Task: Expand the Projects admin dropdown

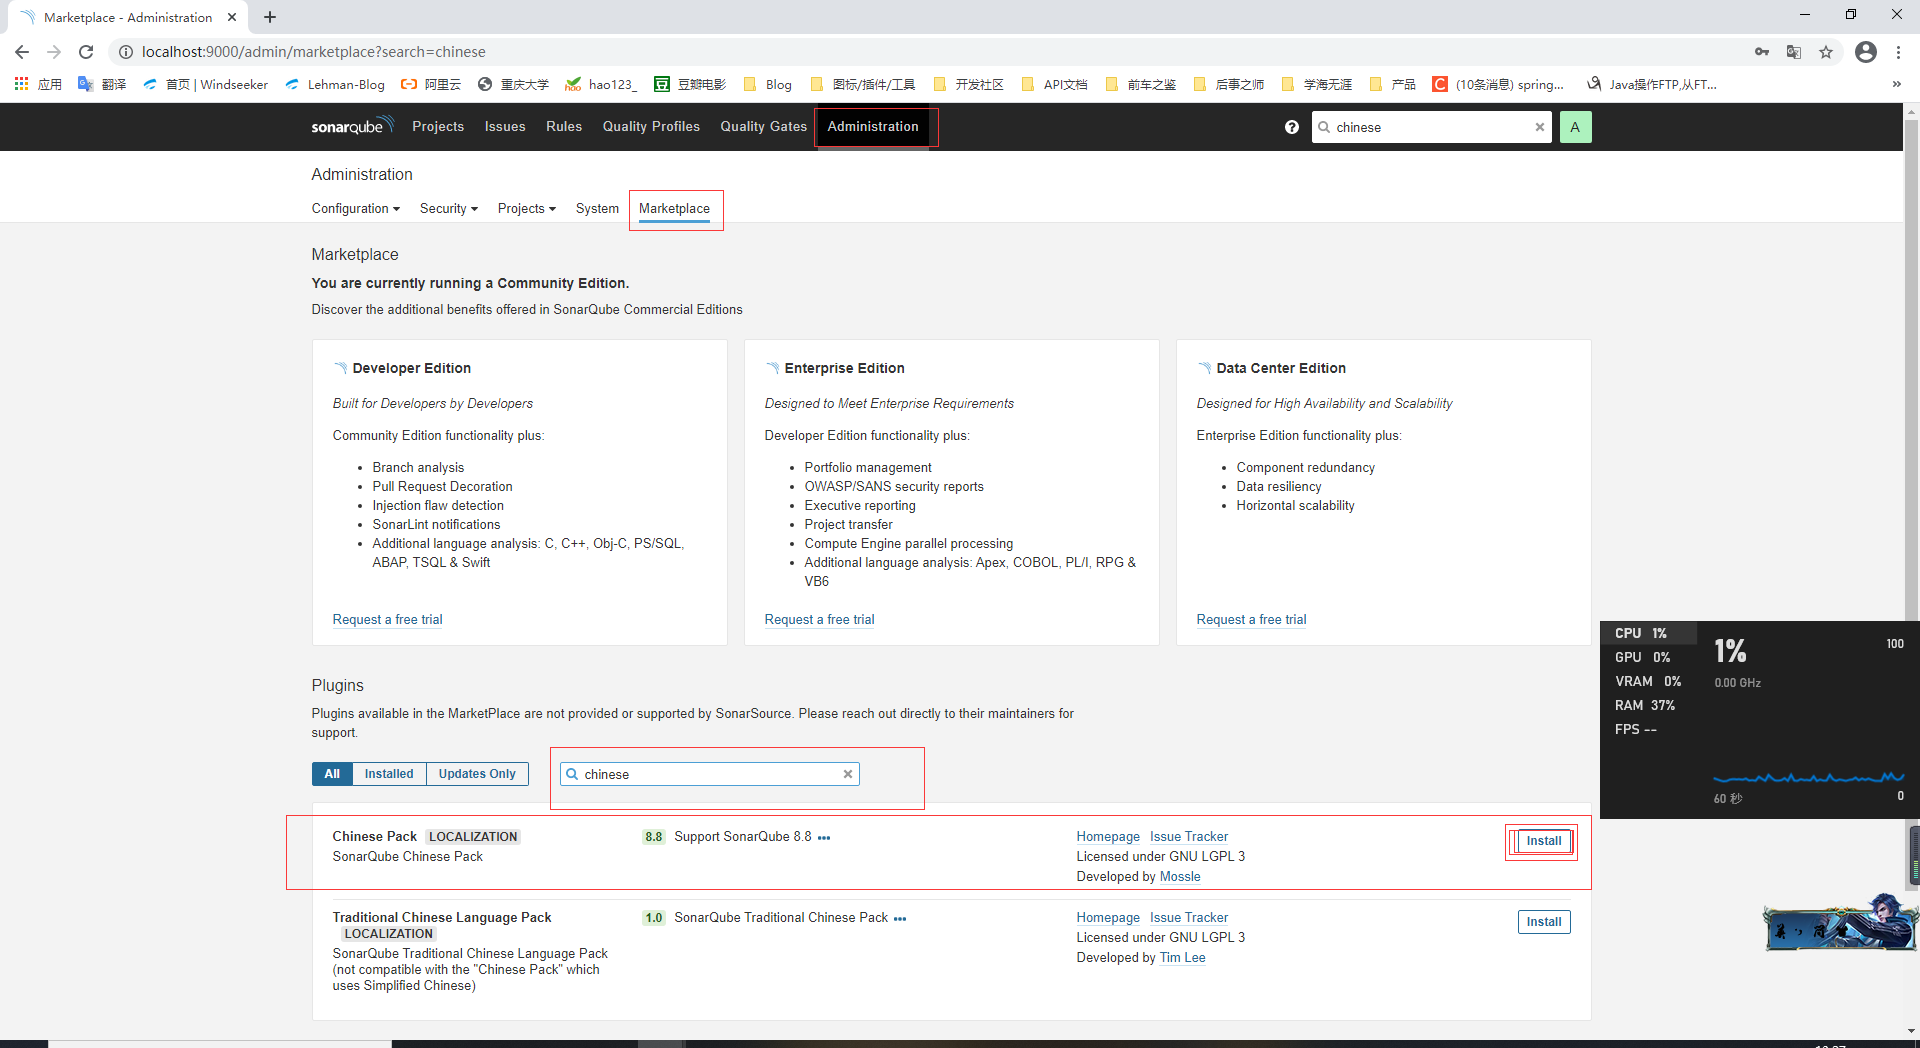Action: tap(527, 209)
